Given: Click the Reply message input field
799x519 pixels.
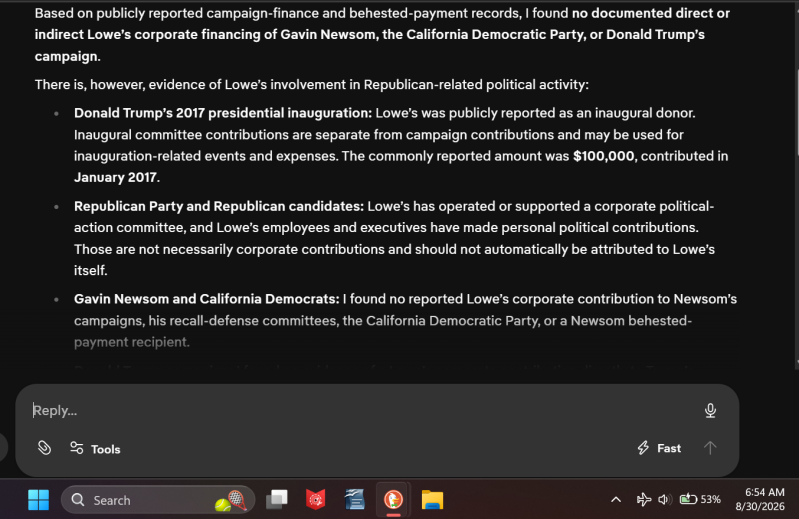Looking at the screenshot, I should click(362, 411).
